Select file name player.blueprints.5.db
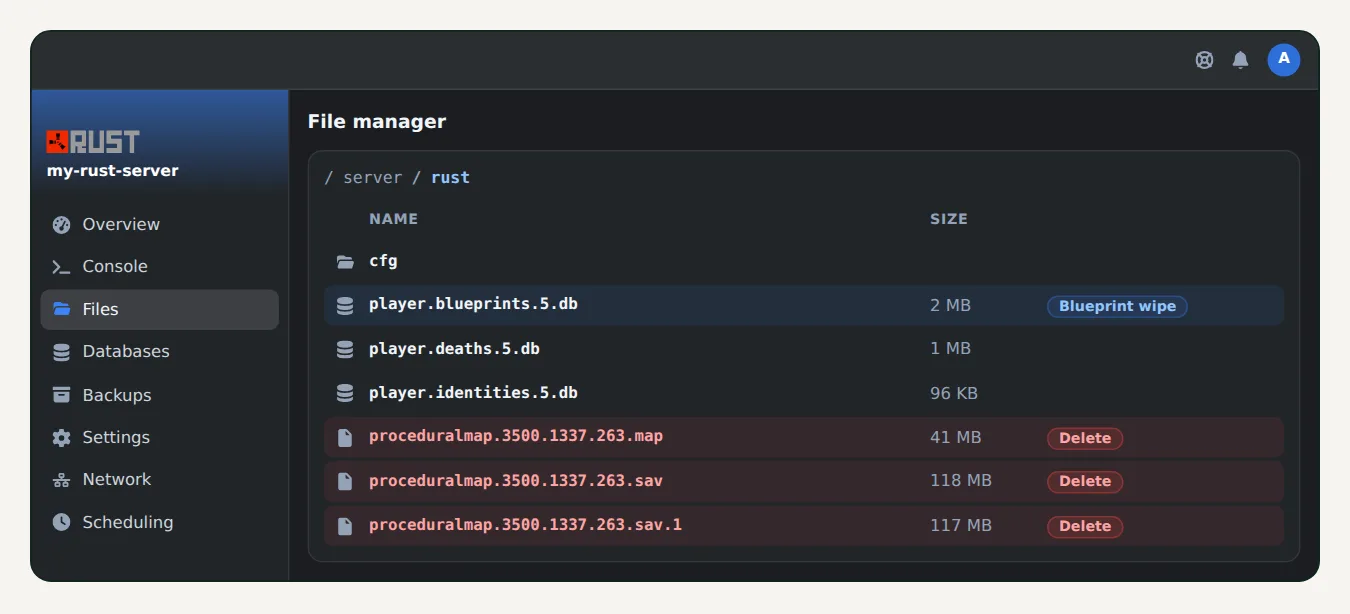 pyautogui.click(x=473, y=304)
